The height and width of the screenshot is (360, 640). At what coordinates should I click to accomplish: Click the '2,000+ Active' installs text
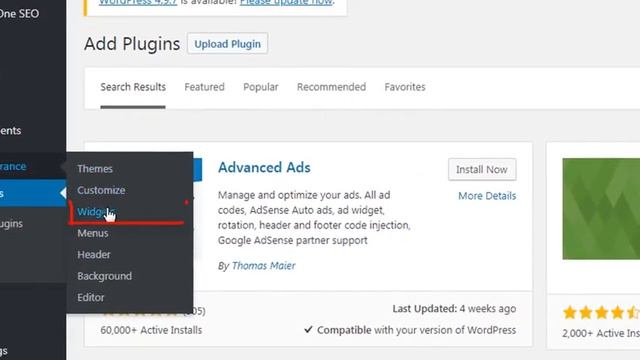601,333
